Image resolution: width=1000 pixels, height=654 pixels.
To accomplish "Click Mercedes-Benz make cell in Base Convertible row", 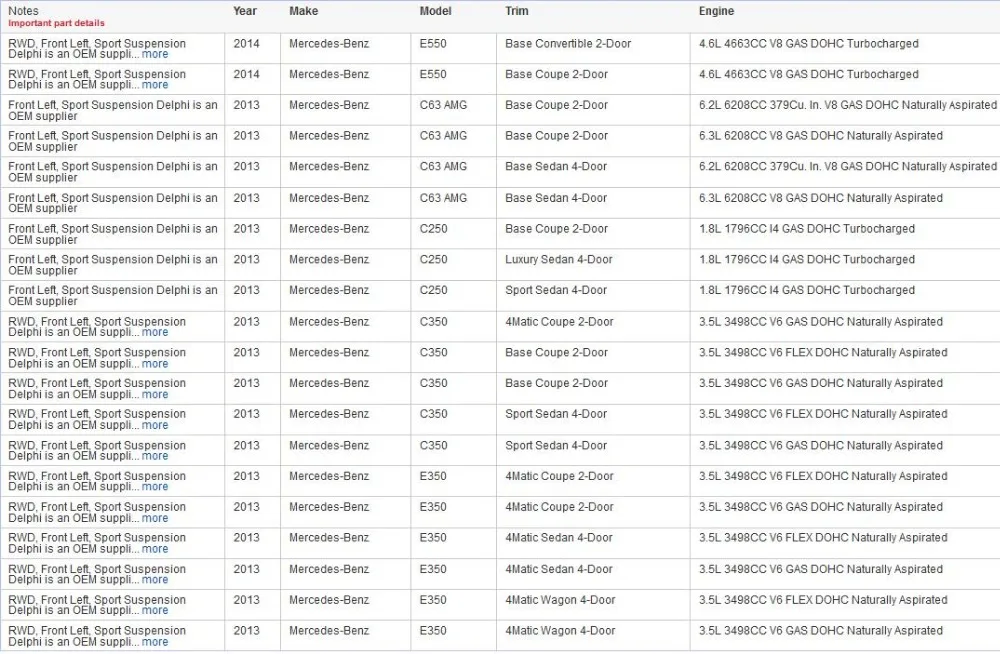I will click(329, 43).
